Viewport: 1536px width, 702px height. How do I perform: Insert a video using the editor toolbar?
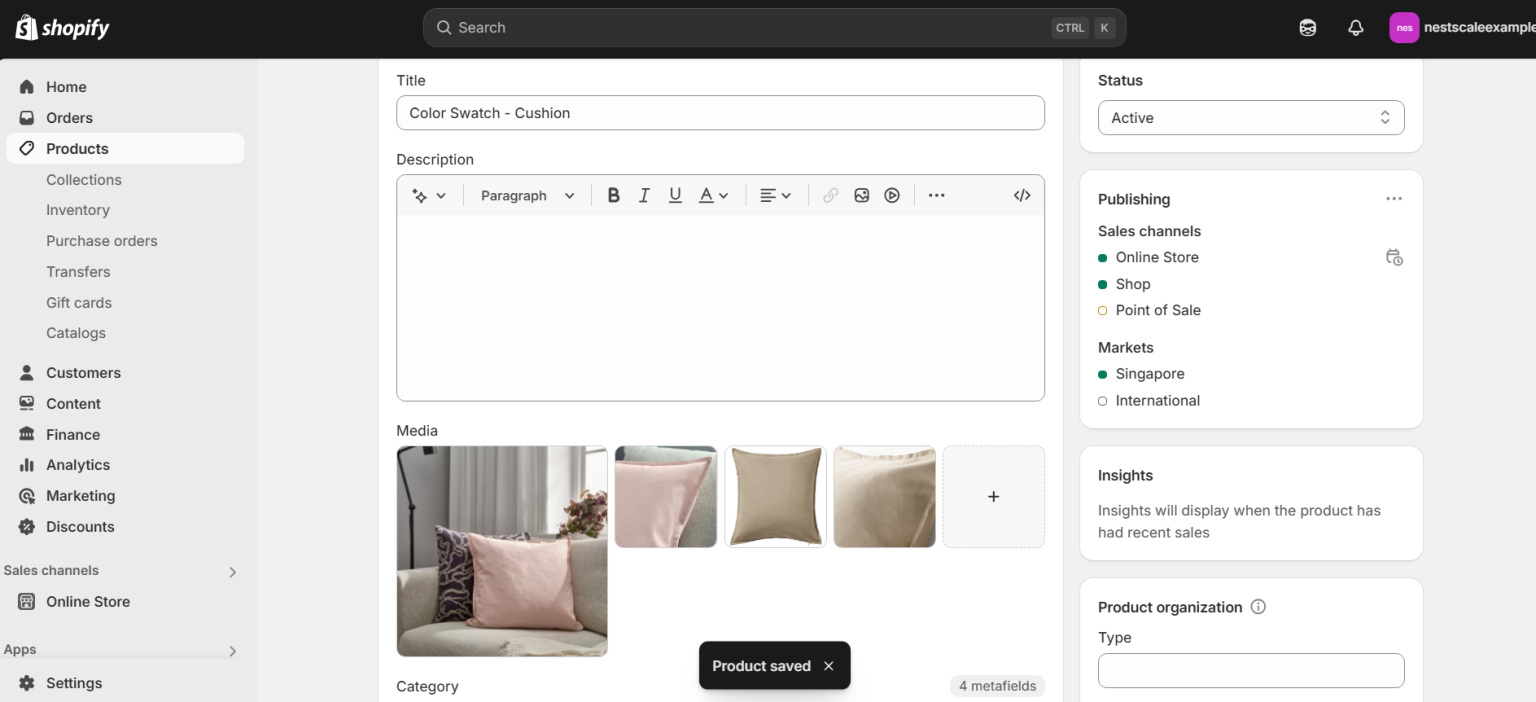[891, 195]
